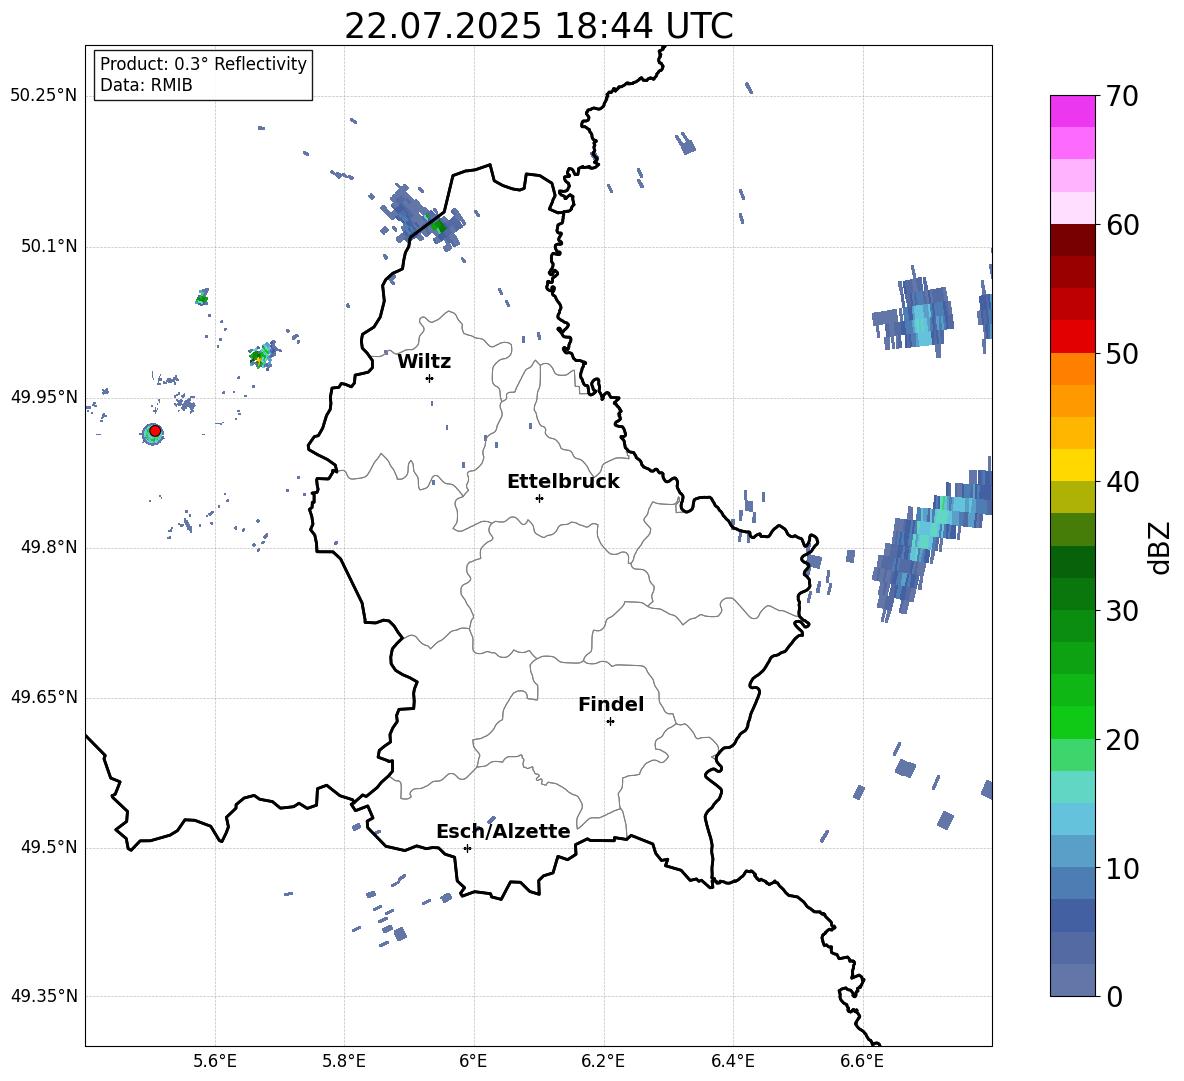Click the 49.65°N latitude label

(x=44, y=697)
